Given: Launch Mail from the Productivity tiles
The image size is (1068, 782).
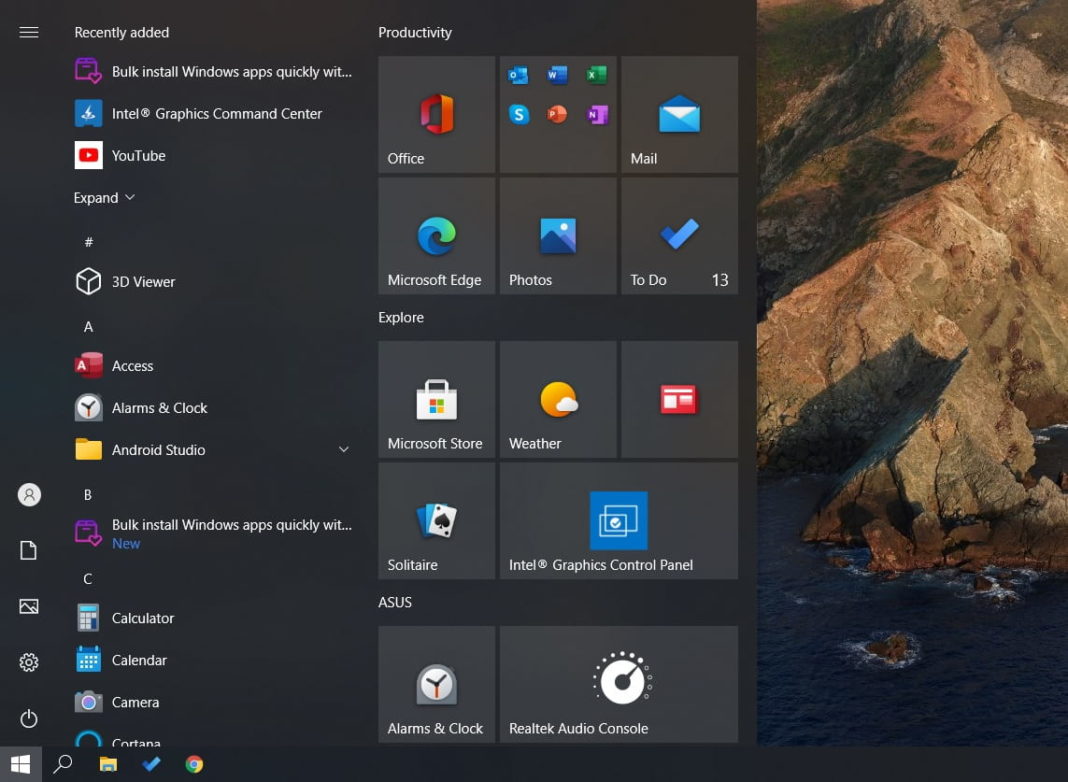Looking at the screenshot, I should point(679,114).
